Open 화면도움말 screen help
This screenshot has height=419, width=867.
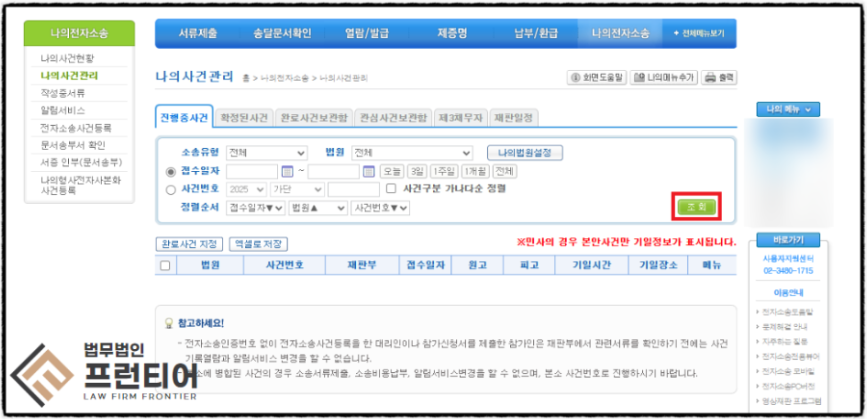(599, 77)
